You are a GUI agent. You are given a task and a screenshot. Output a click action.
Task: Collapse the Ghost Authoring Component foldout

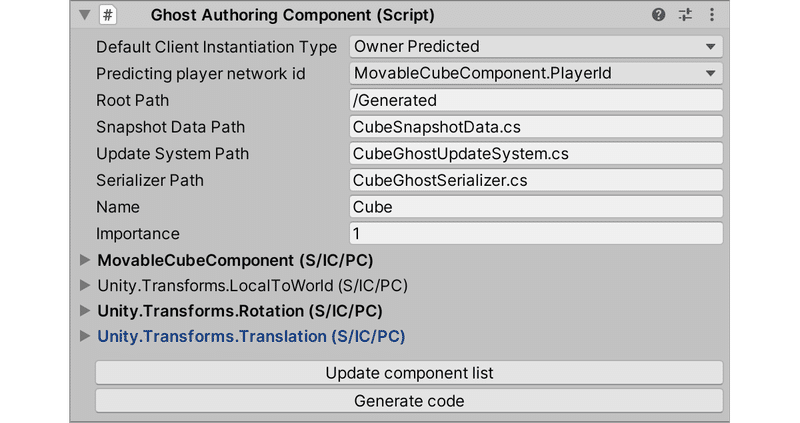pos(83,15)
